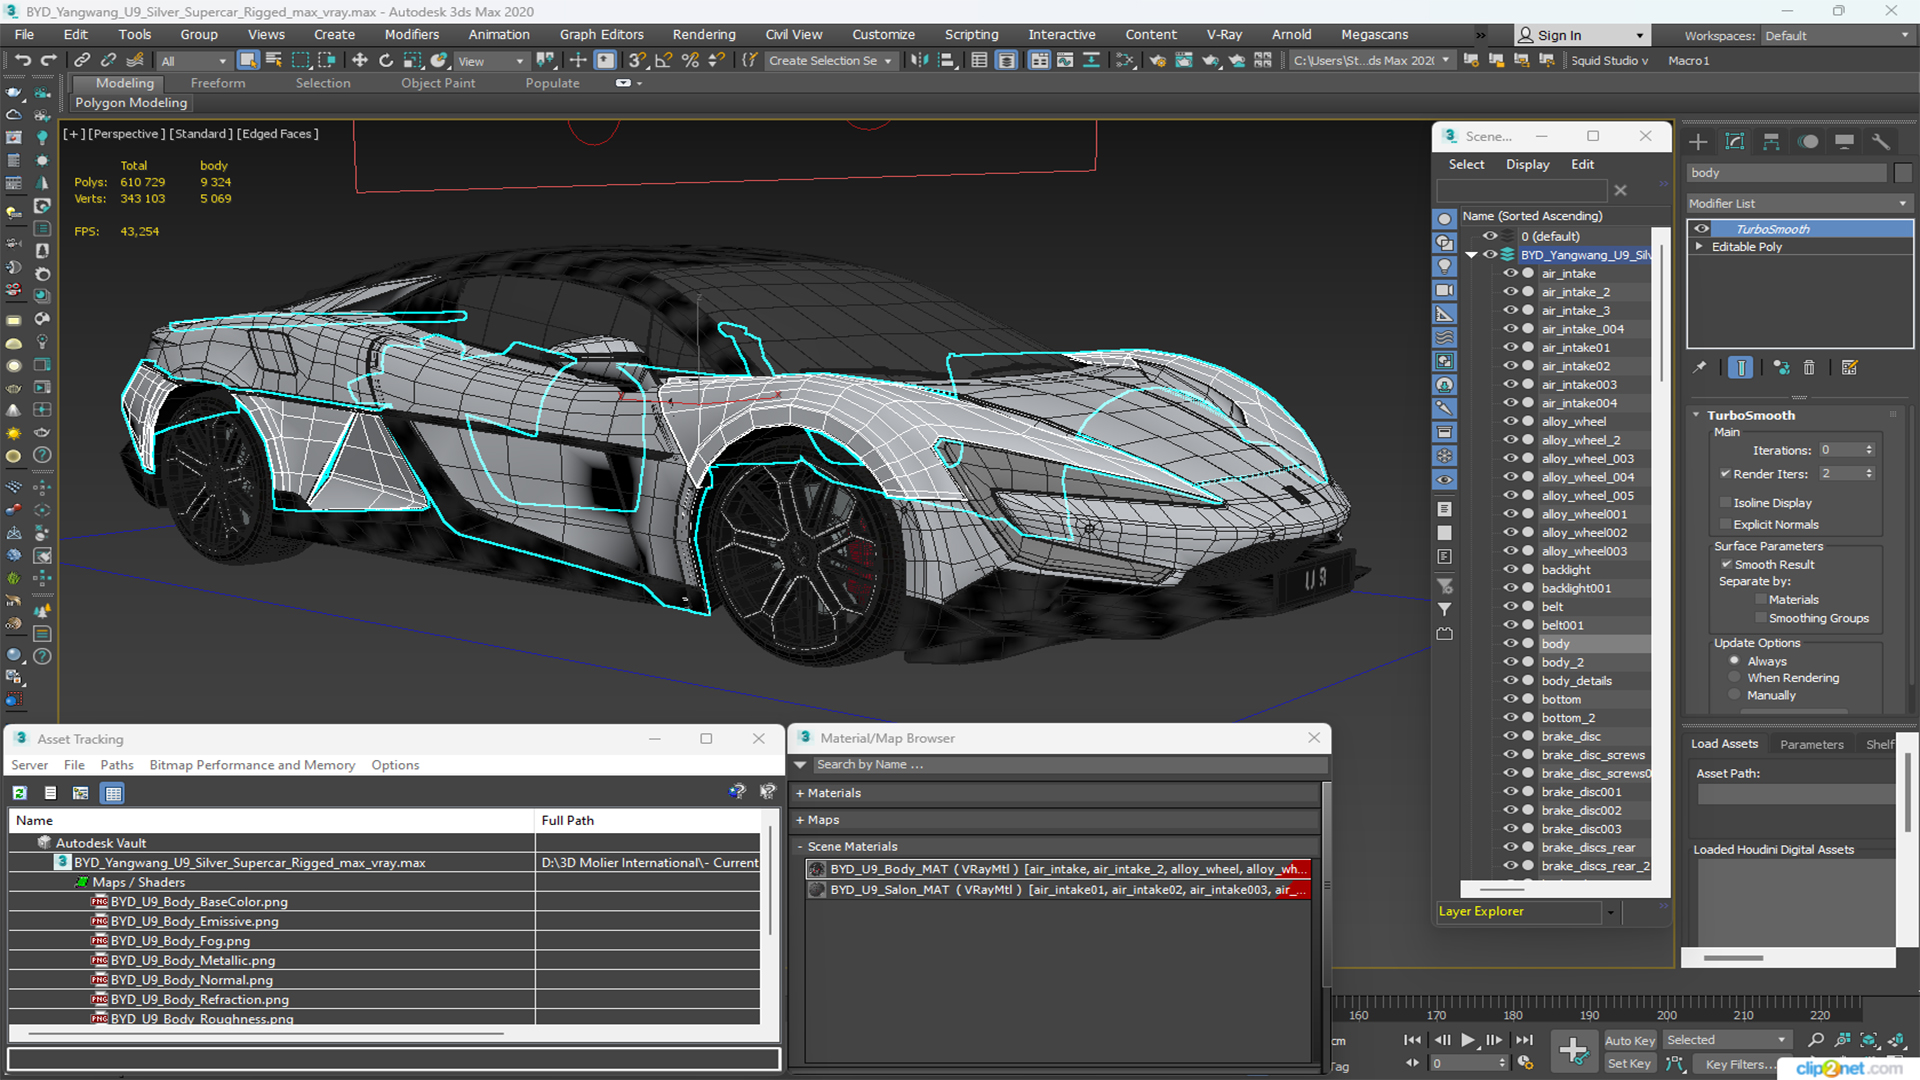Click Refresh icon in Asset Tracking
This screenshot has width=1920, height=1080.
[x=19, y=793]
